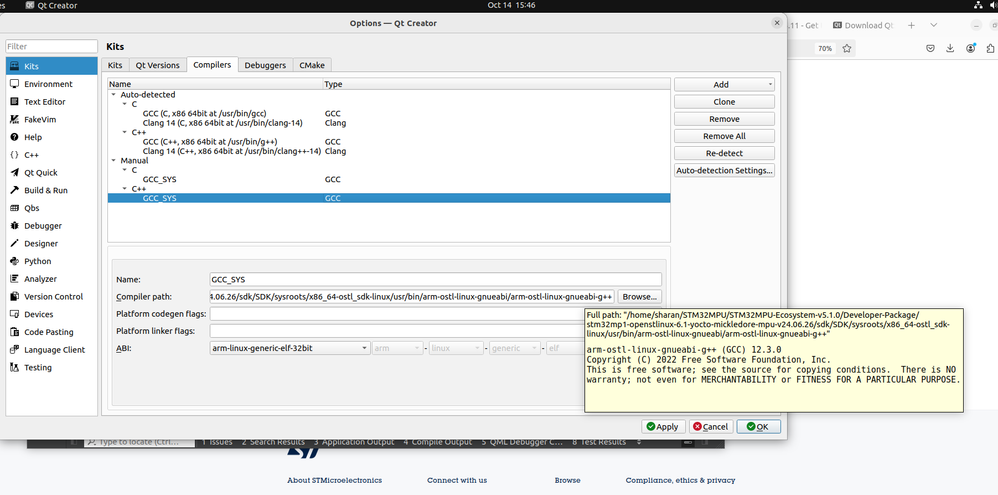This screenshot has width=998, height=495.
Task: Collapse the Manual compilers group
Action: coord(114,161)
